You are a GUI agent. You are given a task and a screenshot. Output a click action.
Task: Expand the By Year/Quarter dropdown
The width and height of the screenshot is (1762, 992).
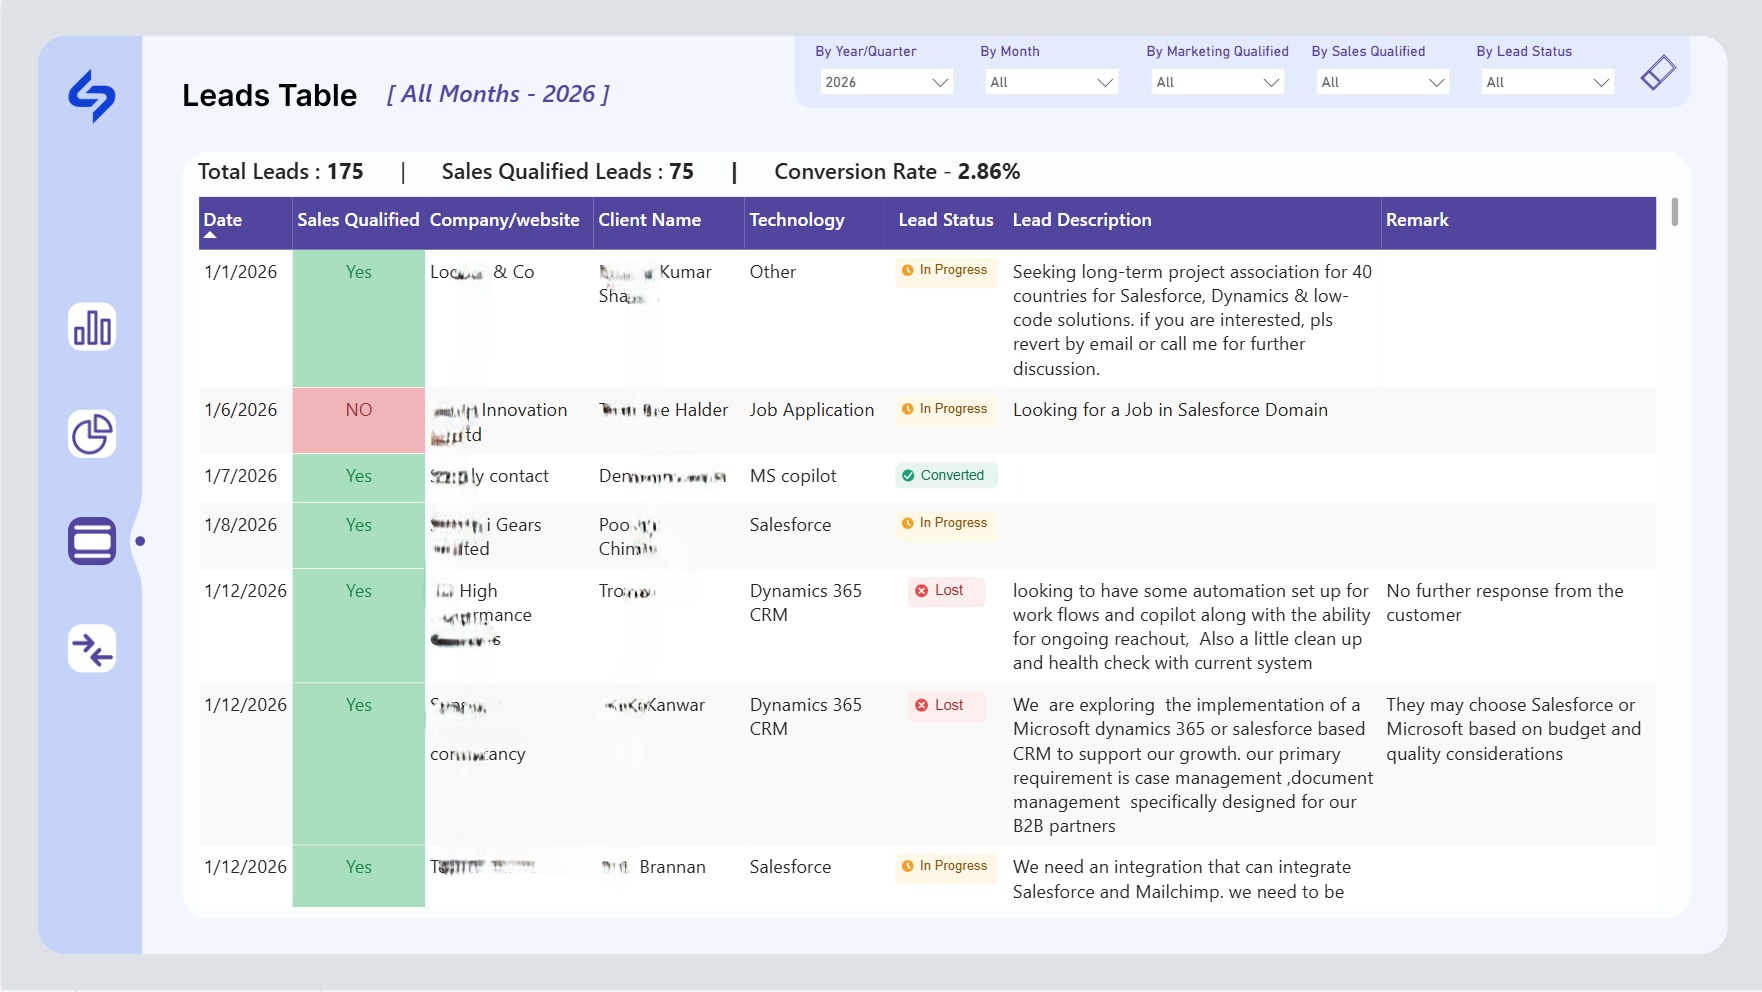tap(886, 82)
